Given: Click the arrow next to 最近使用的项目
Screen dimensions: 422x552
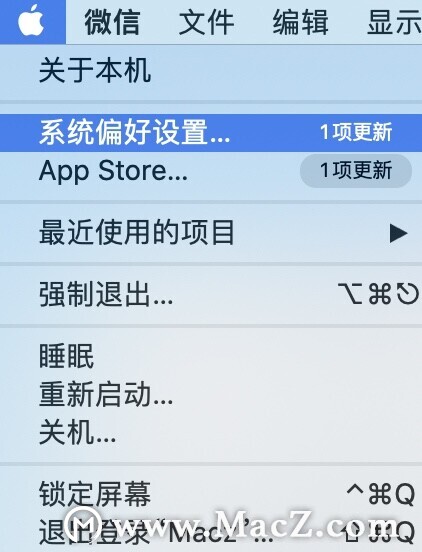Looking at the screenshot, I should (x=398, y=233).
